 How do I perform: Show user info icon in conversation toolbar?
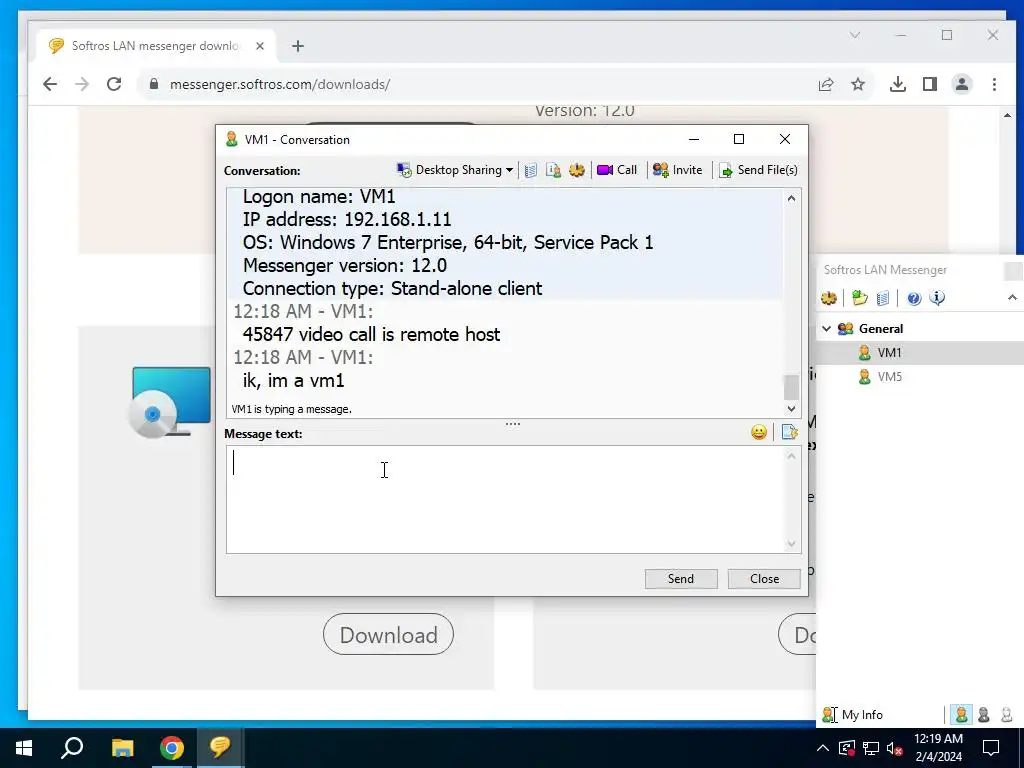pos(553,170)
